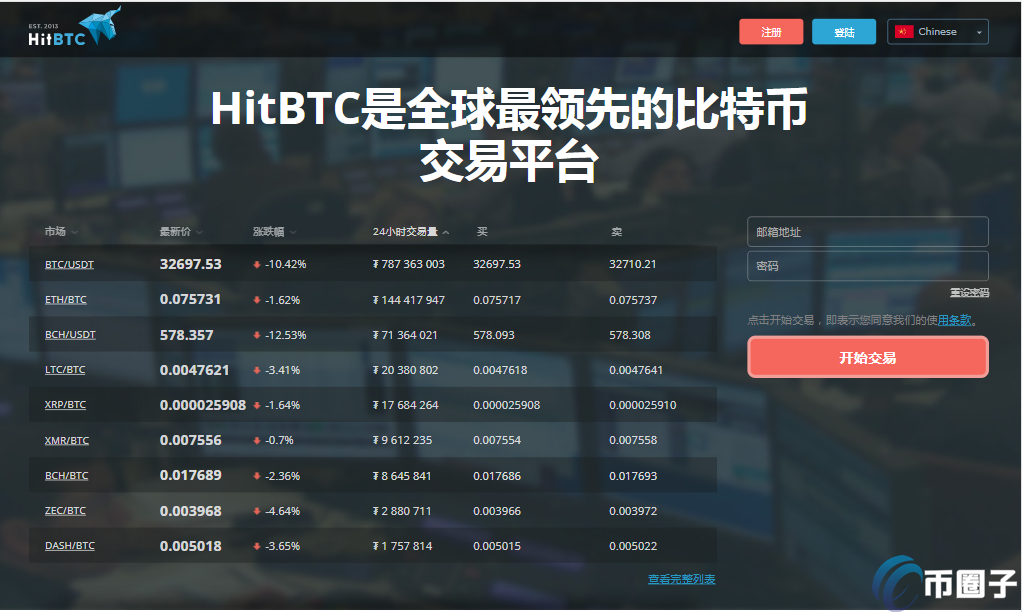
Task: Click the down arrow beside -1.64%
Action: point(257,405)
